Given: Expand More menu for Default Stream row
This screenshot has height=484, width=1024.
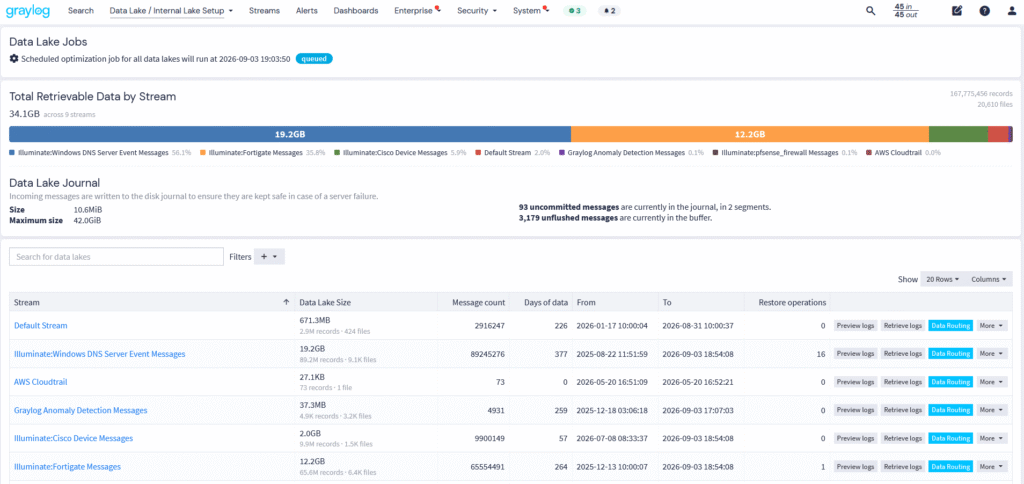Looking at the screenshot, I should click(x=992, y=325).
